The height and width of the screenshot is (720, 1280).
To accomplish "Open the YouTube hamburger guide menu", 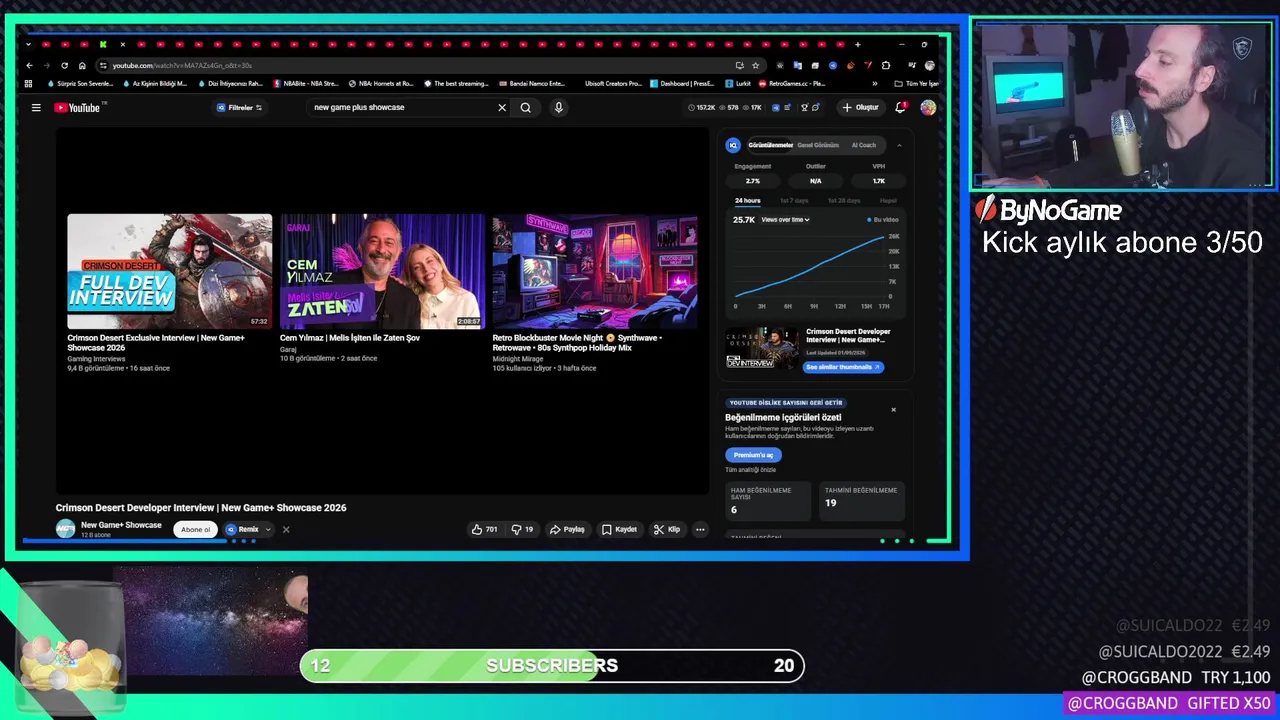I will tap(36, 108).
